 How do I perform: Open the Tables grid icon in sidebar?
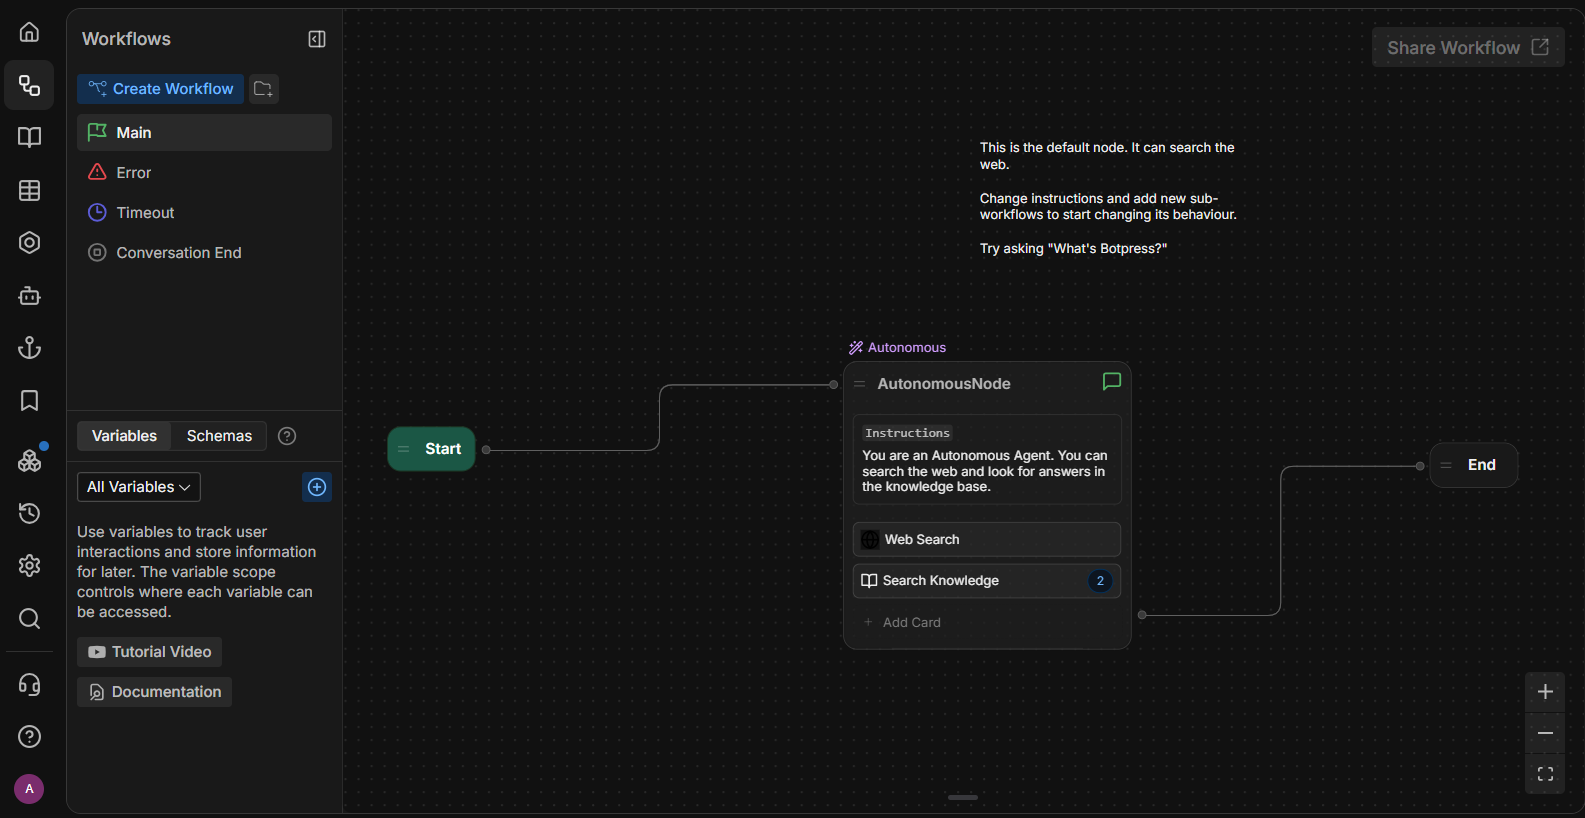pos(30,190)
